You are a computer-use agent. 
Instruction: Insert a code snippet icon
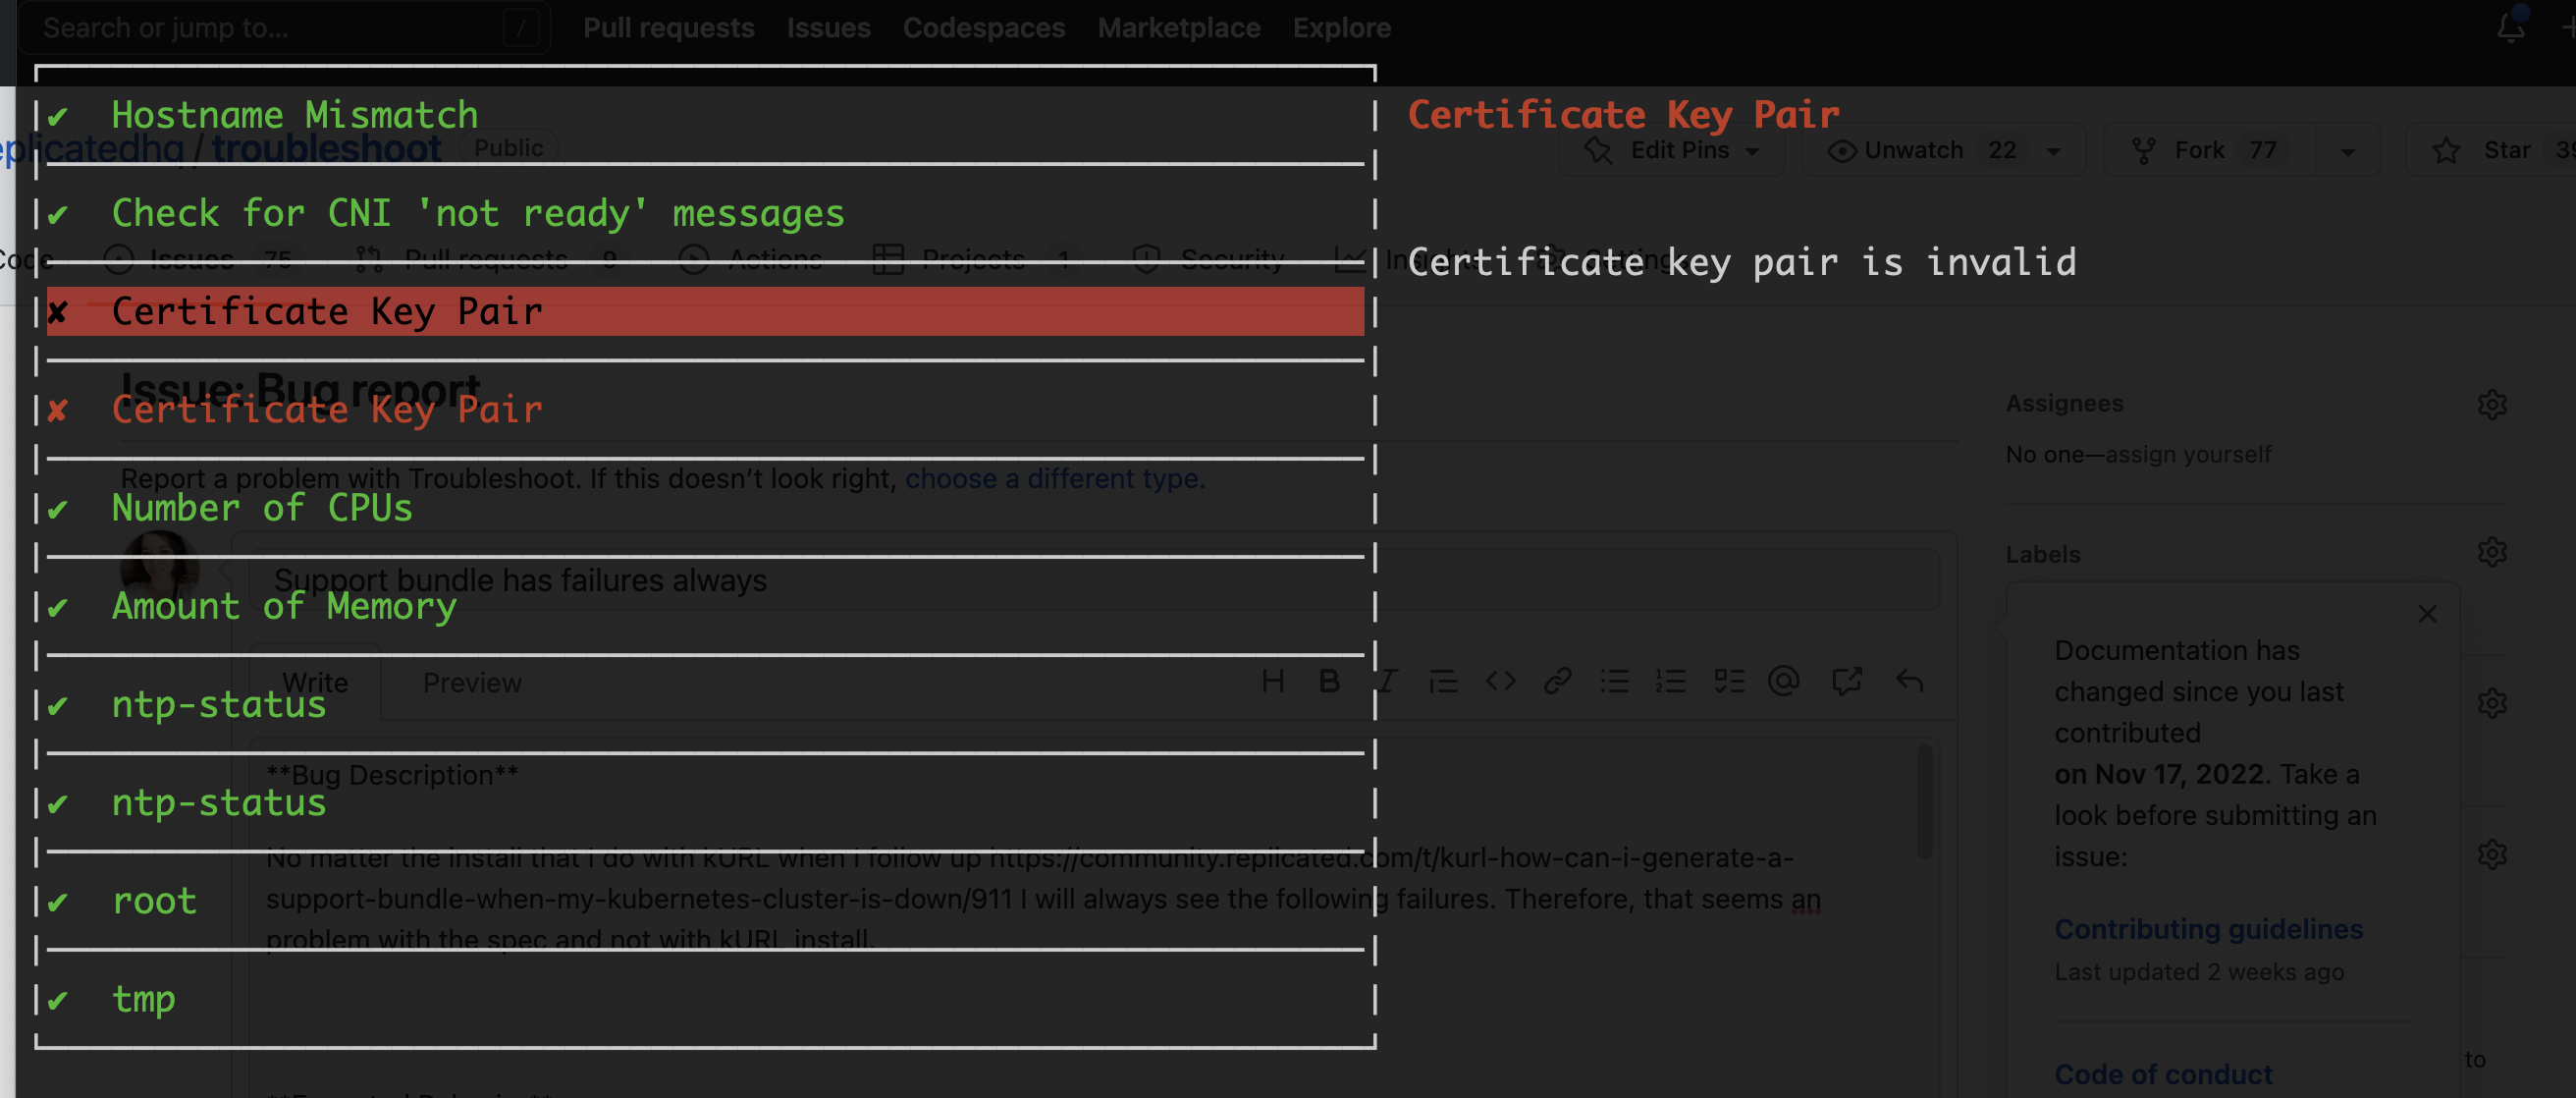[x=1500, y=681]
